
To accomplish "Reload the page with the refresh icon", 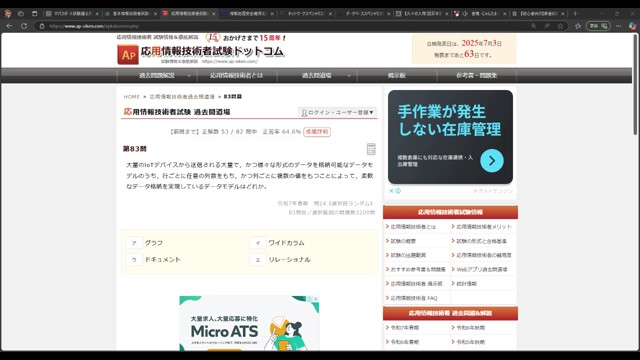I will (x=24, y=26).
